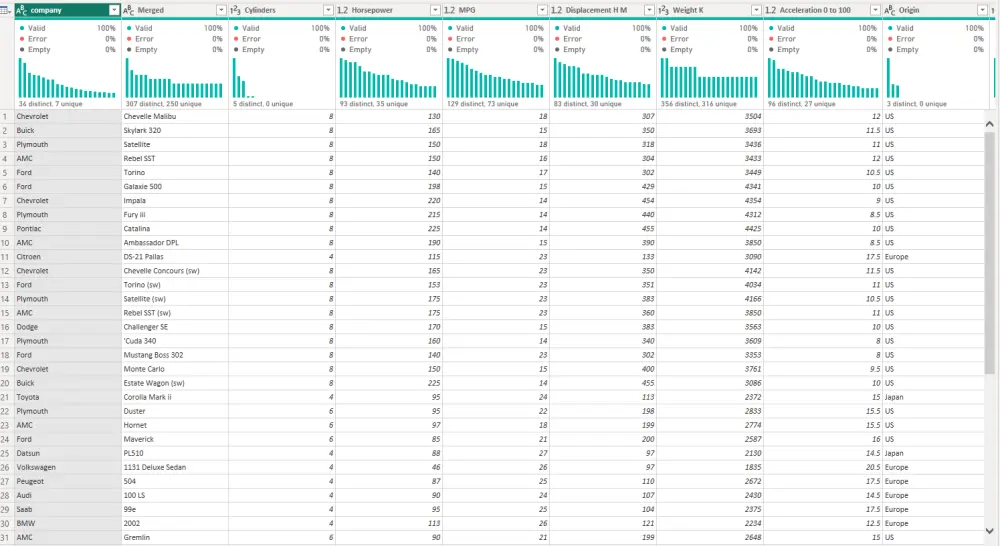Expand the Acceleration 0 to 100 filter arrow
Screen dimensions: 1000x546
876,10
